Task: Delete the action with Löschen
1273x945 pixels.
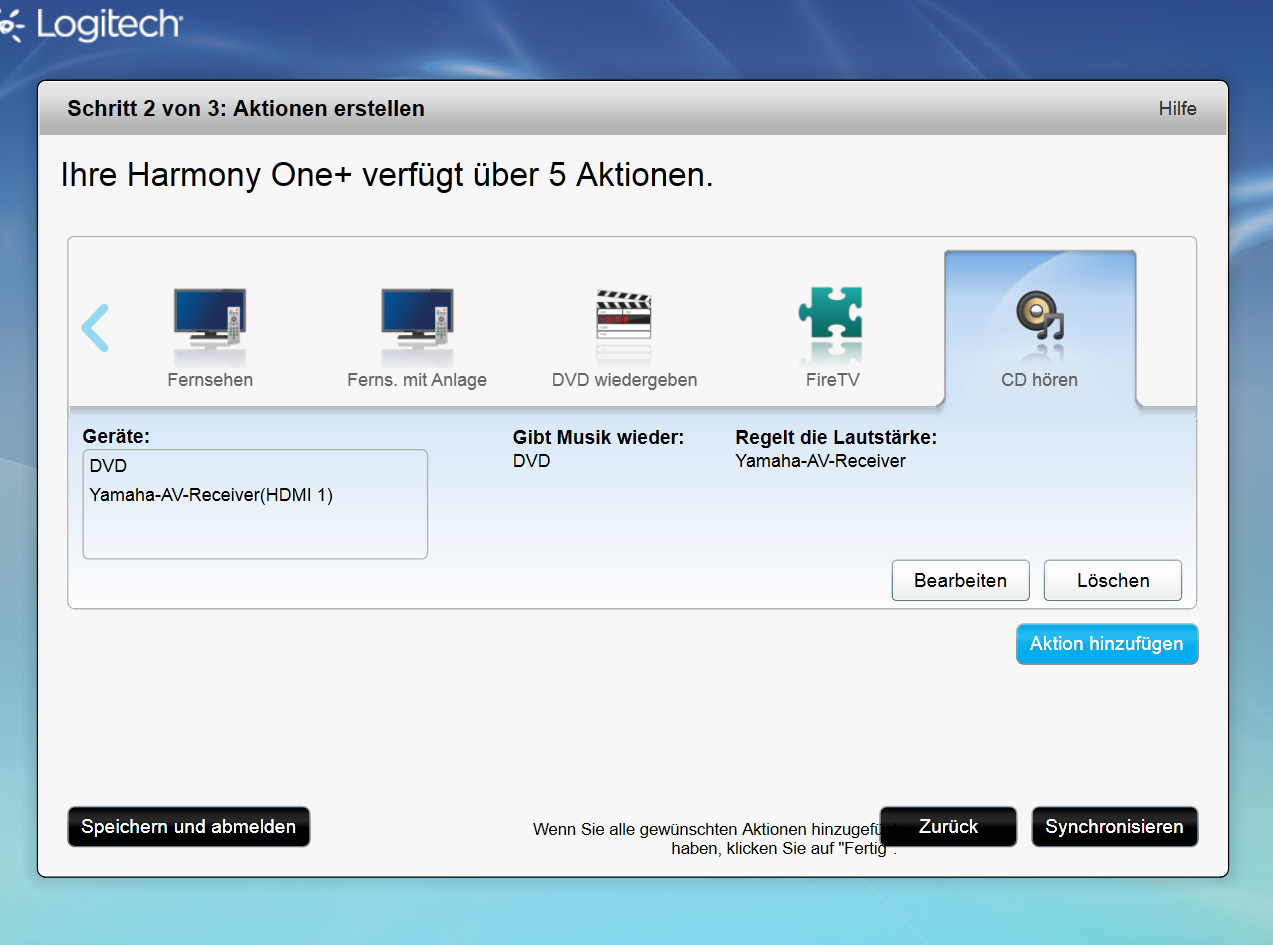Action: tap(1112, 581)
